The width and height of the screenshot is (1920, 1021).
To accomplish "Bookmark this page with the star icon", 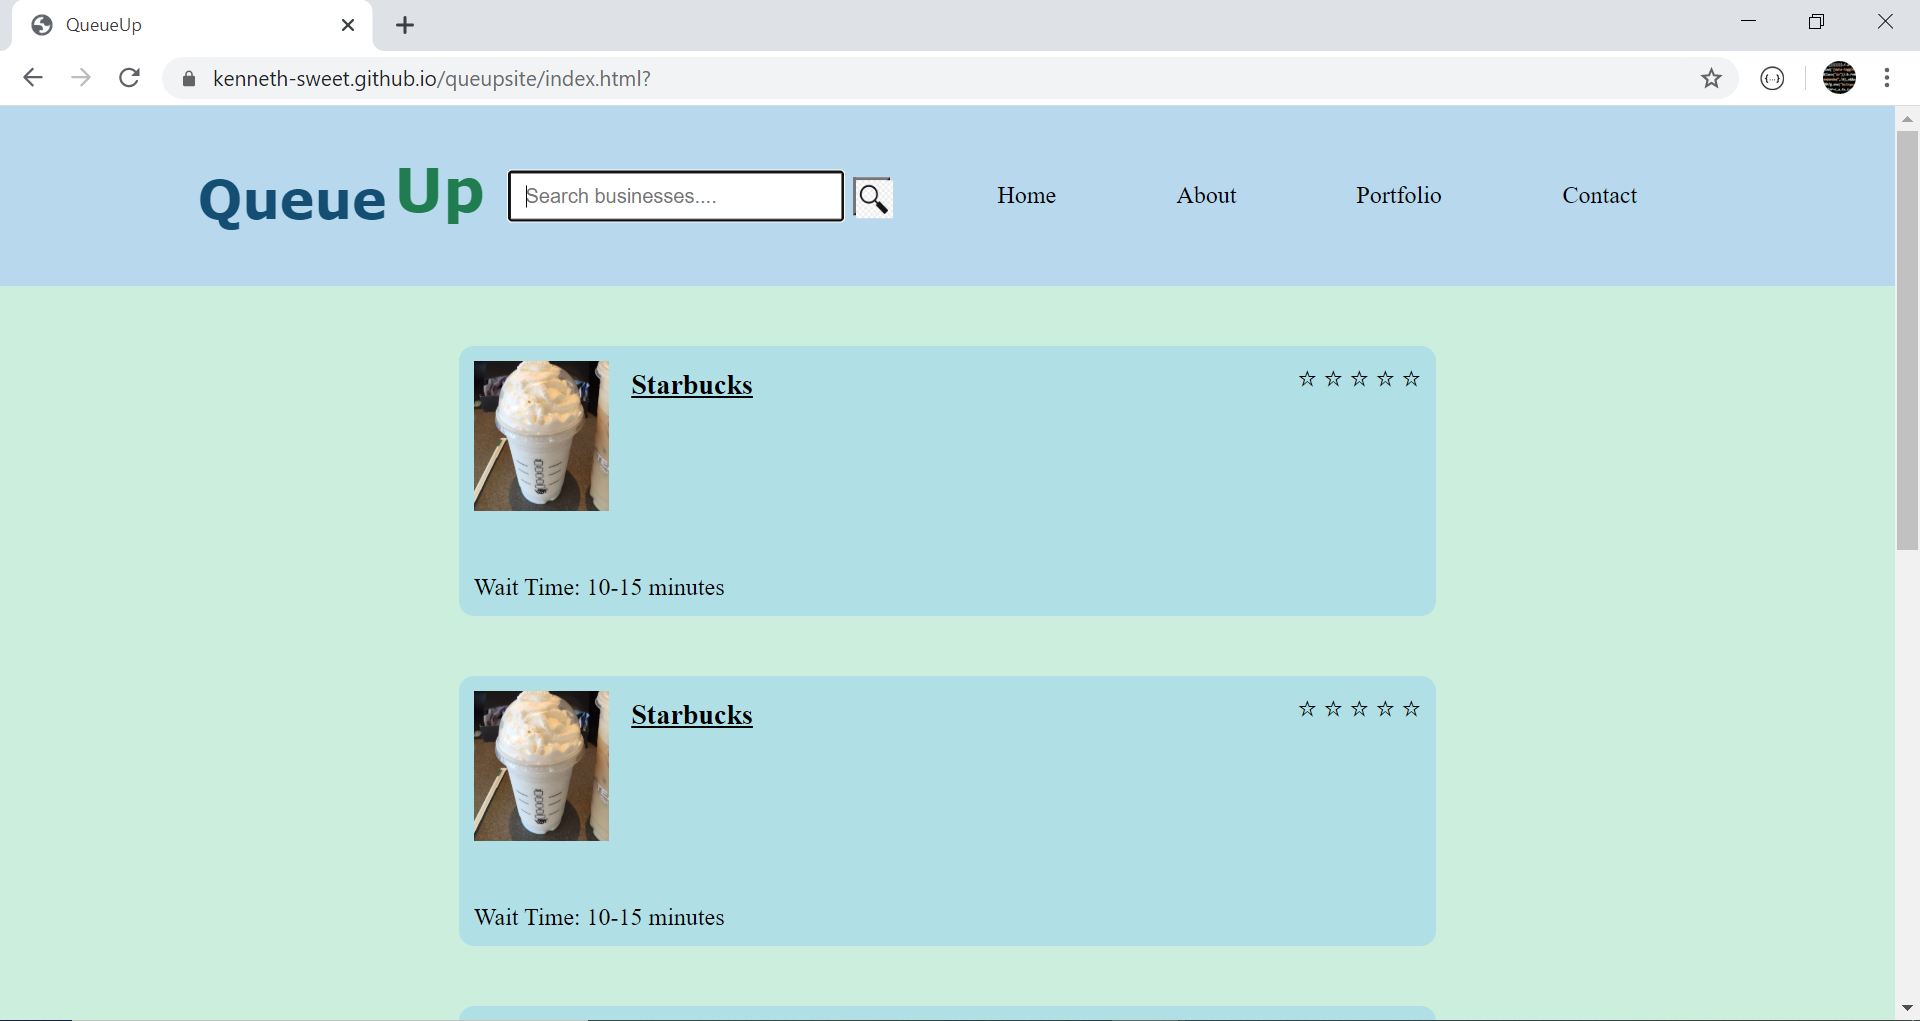I will (x=1711, y=78).
